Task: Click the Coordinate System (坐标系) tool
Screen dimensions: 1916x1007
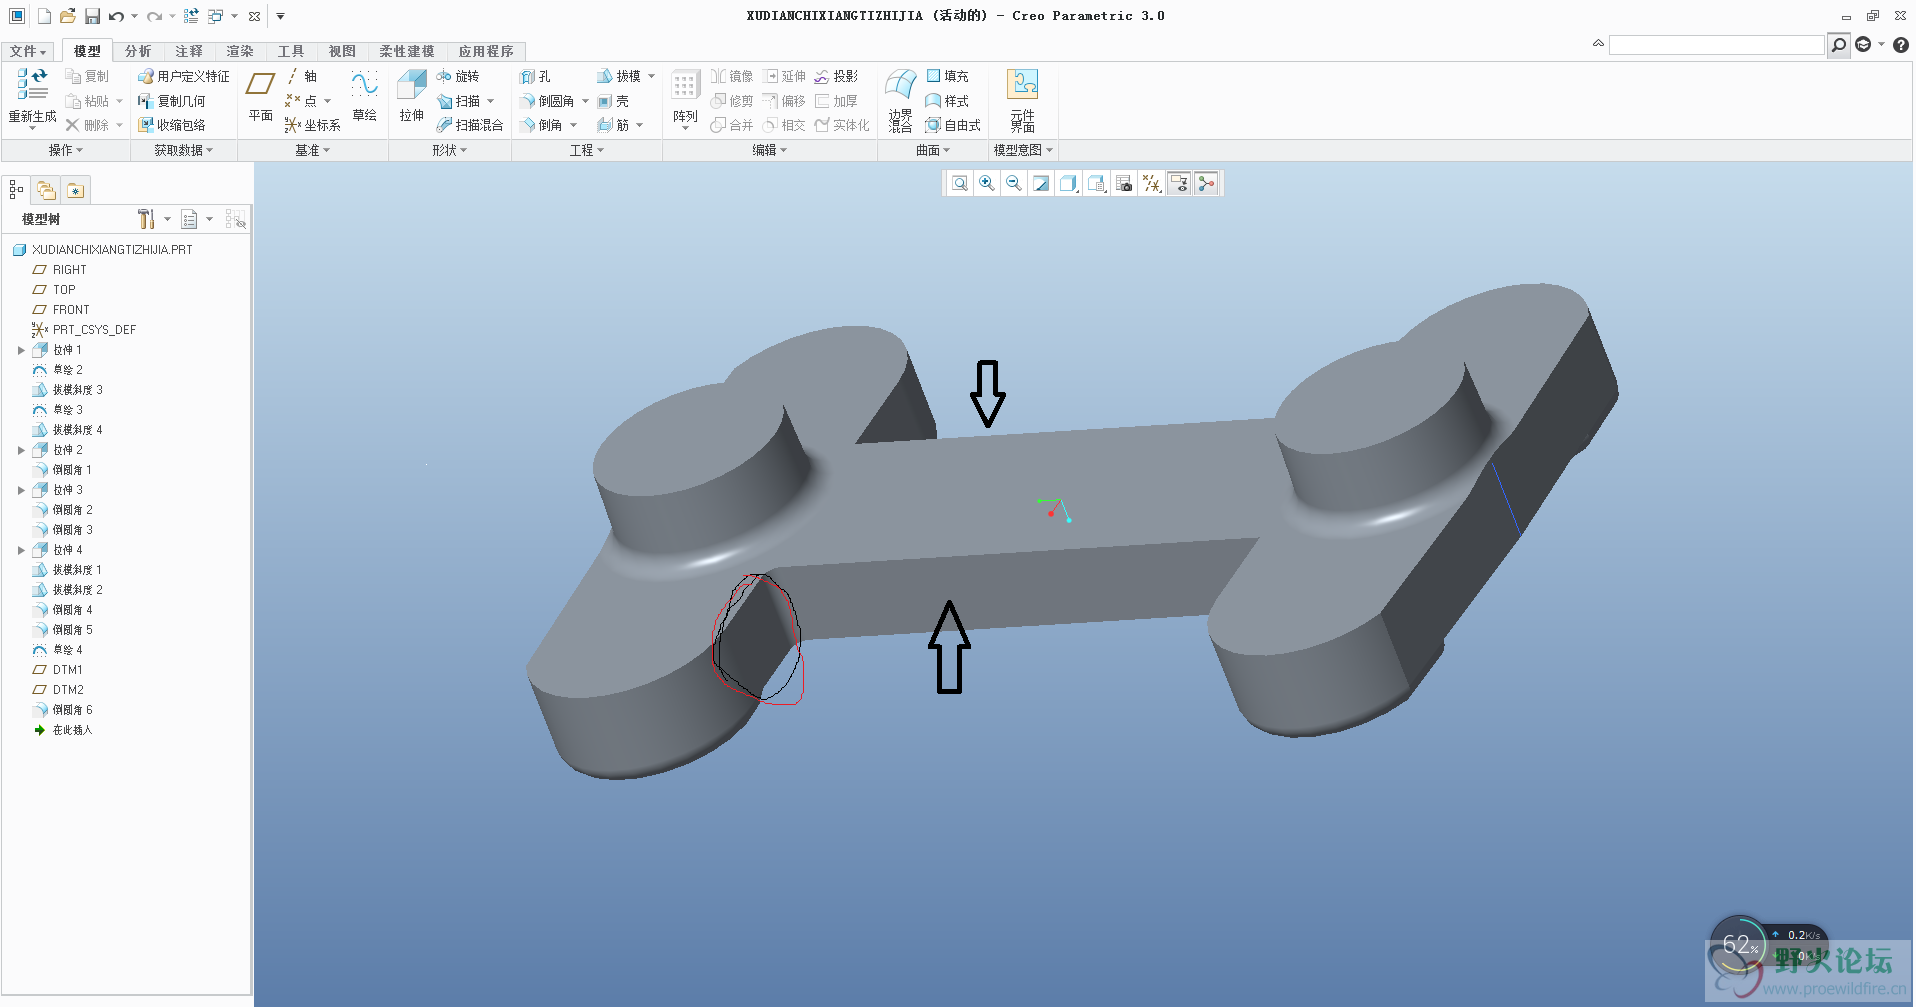Action: (x=313, y=125)
